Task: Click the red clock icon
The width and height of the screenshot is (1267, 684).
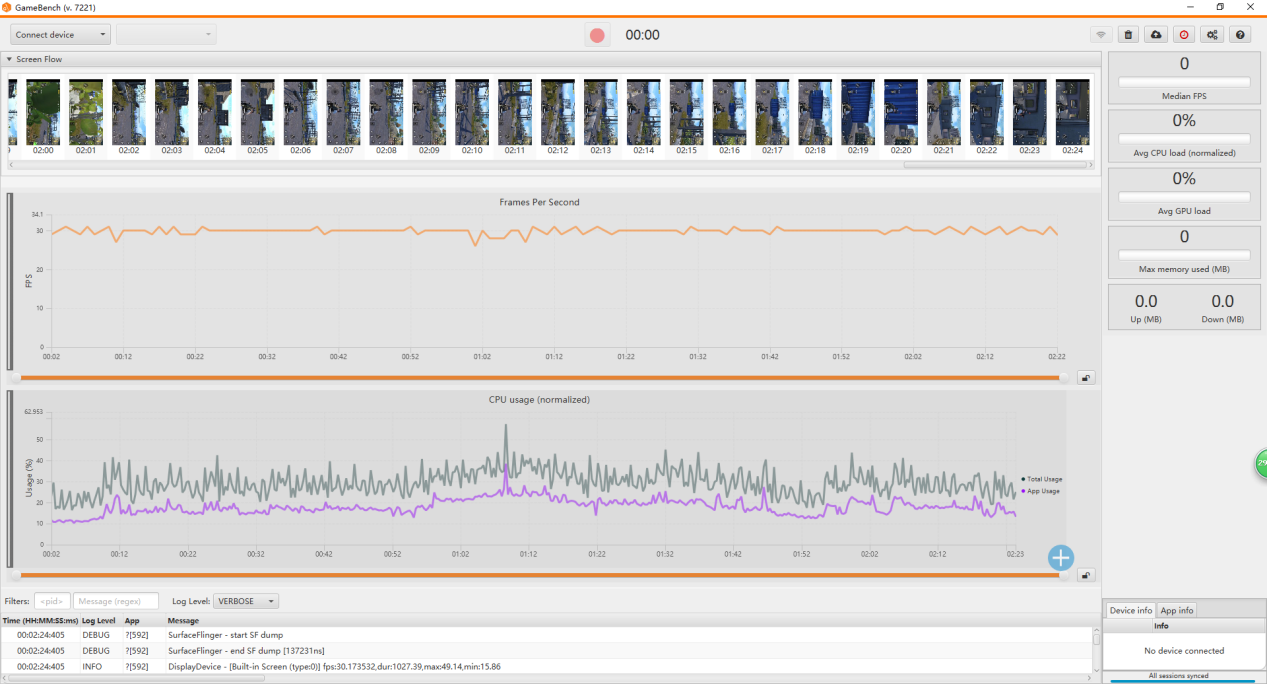Action: [1184, 35]
